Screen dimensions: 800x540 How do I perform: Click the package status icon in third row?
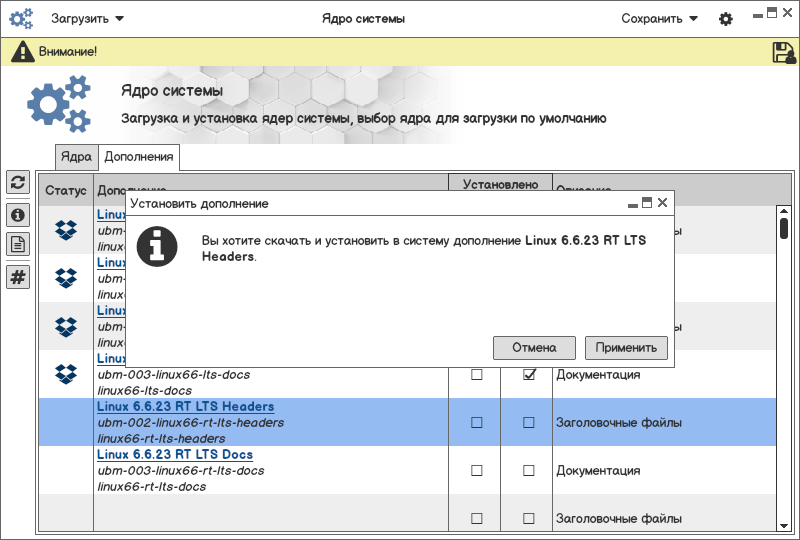[66, 326]
